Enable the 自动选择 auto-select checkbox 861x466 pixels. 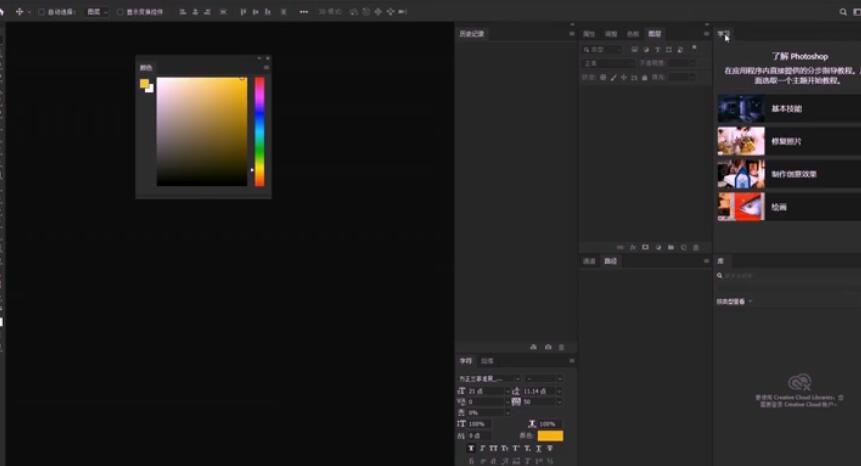pyautogui.click(x=41, y=12)
